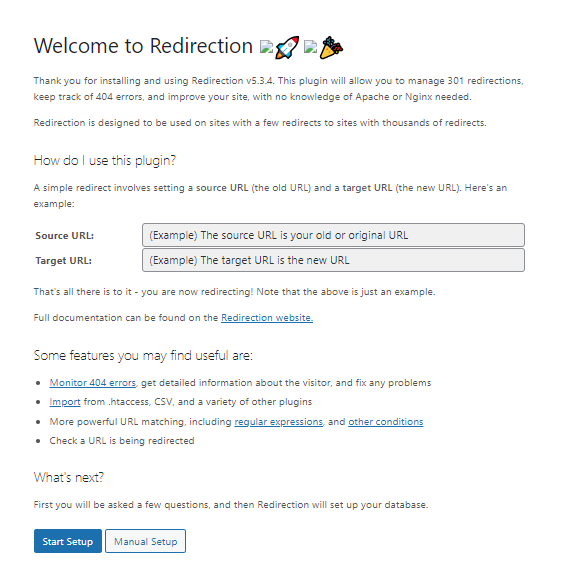Click the Start Setup button

[68, 541]
